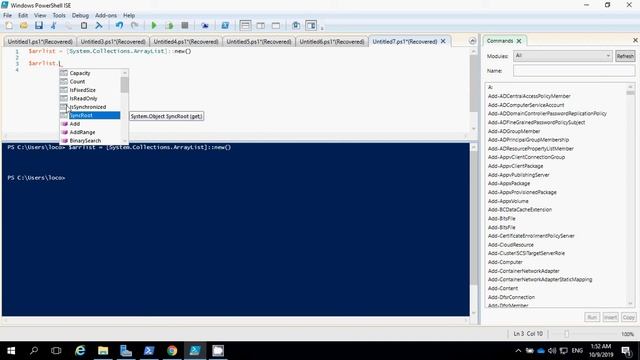Switch to the Untitled5.ps1 tab

259,42
